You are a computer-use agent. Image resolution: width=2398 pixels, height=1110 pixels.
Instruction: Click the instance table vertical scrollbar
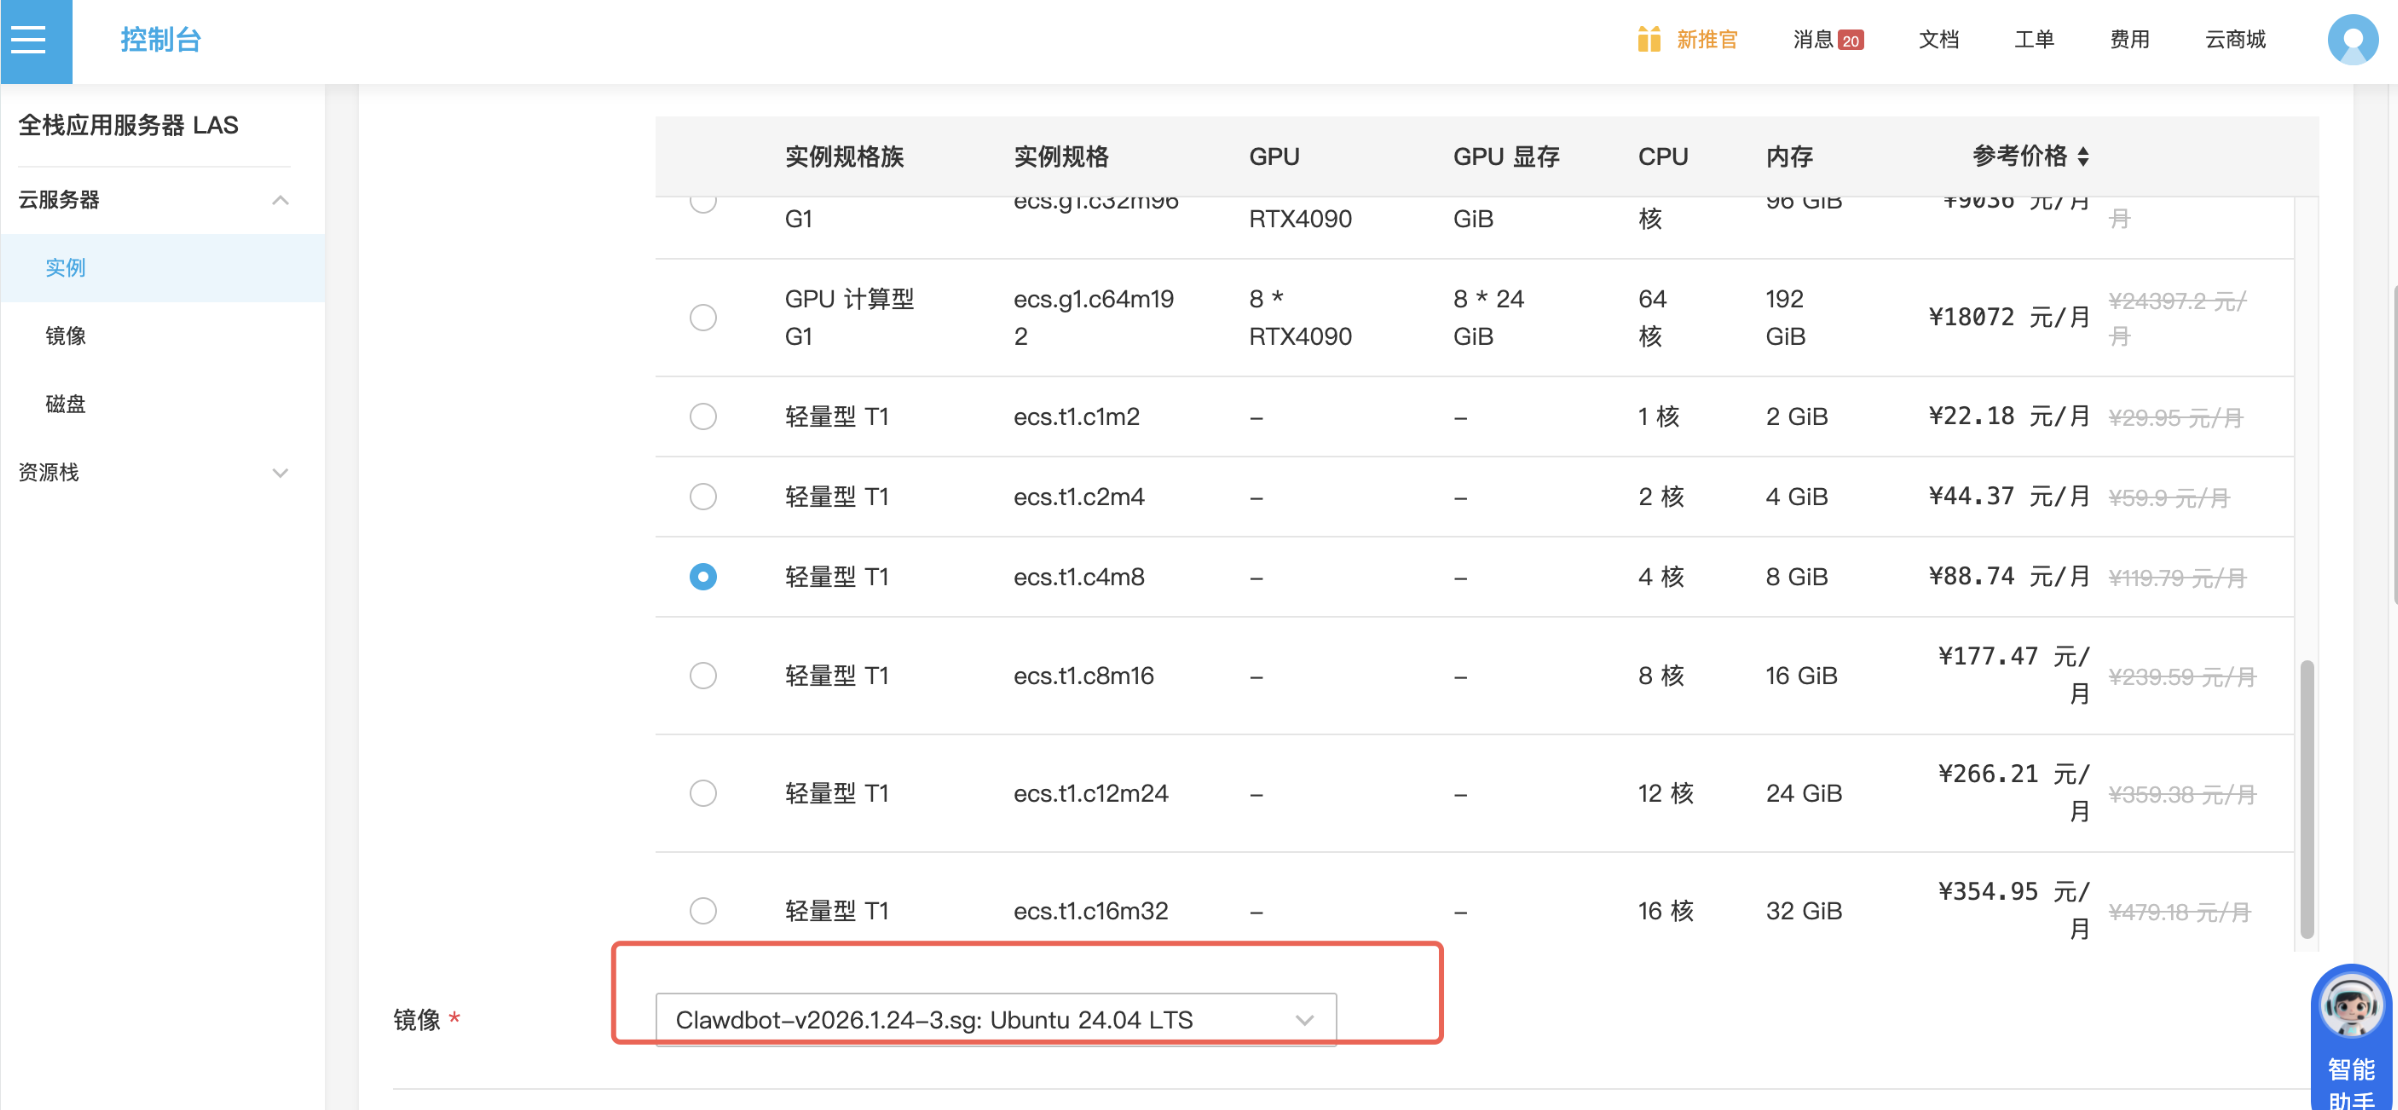[2307, 797]
